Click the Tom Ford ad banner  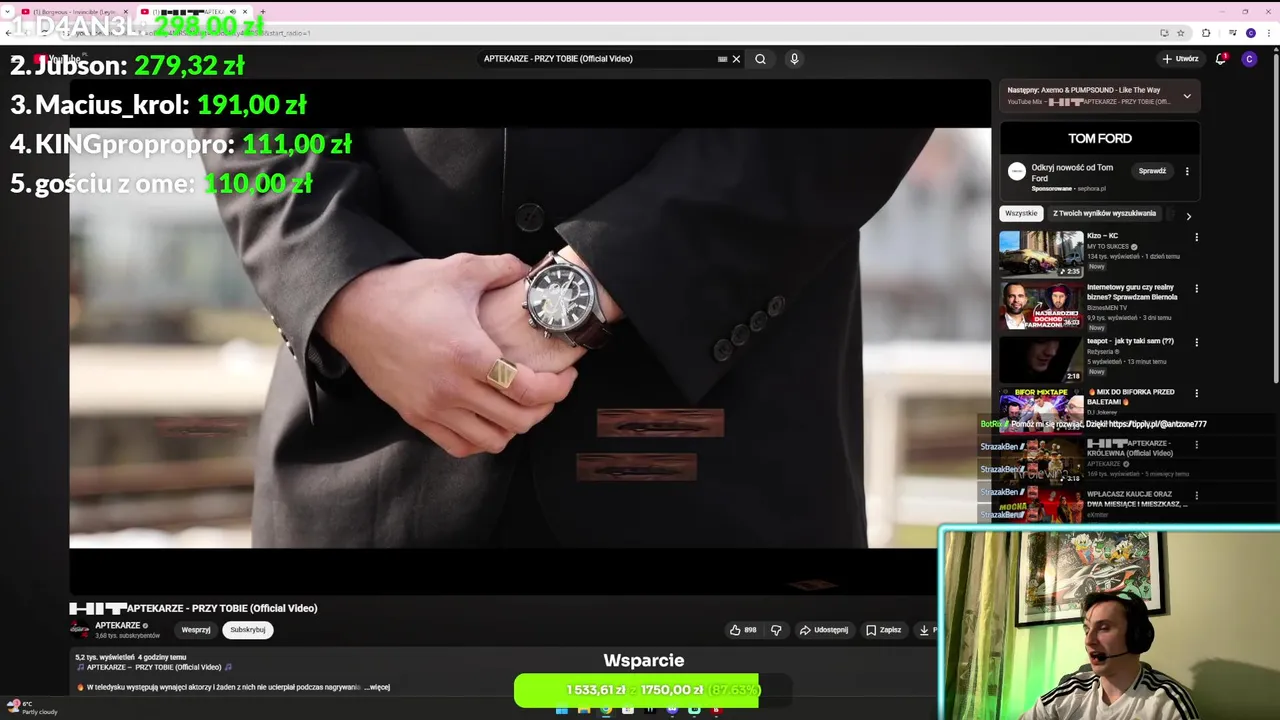(1100, 139)
